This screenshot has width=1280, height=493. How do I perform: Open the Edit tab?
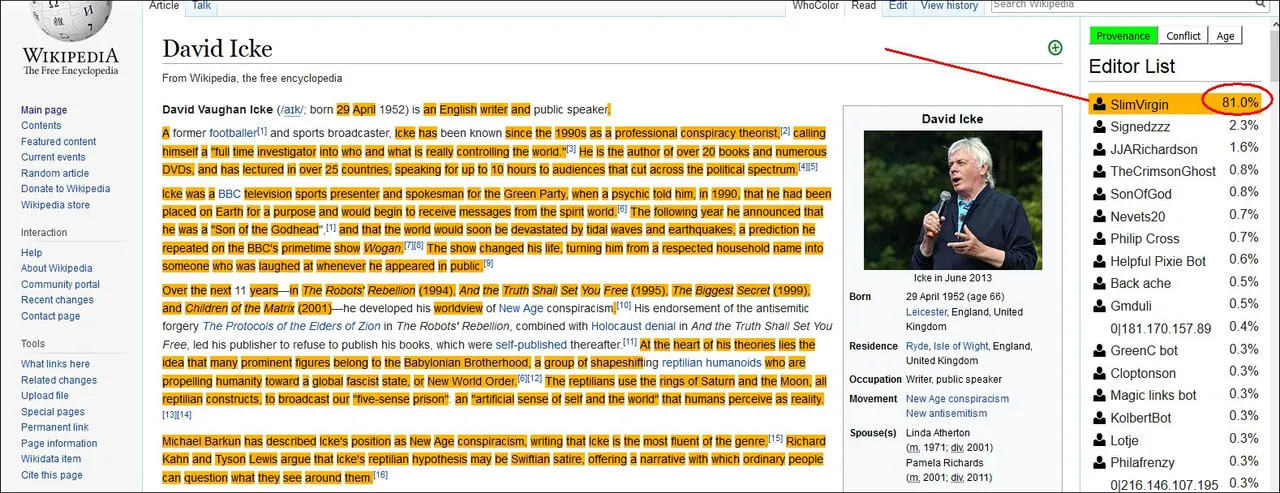coord(898,6)
